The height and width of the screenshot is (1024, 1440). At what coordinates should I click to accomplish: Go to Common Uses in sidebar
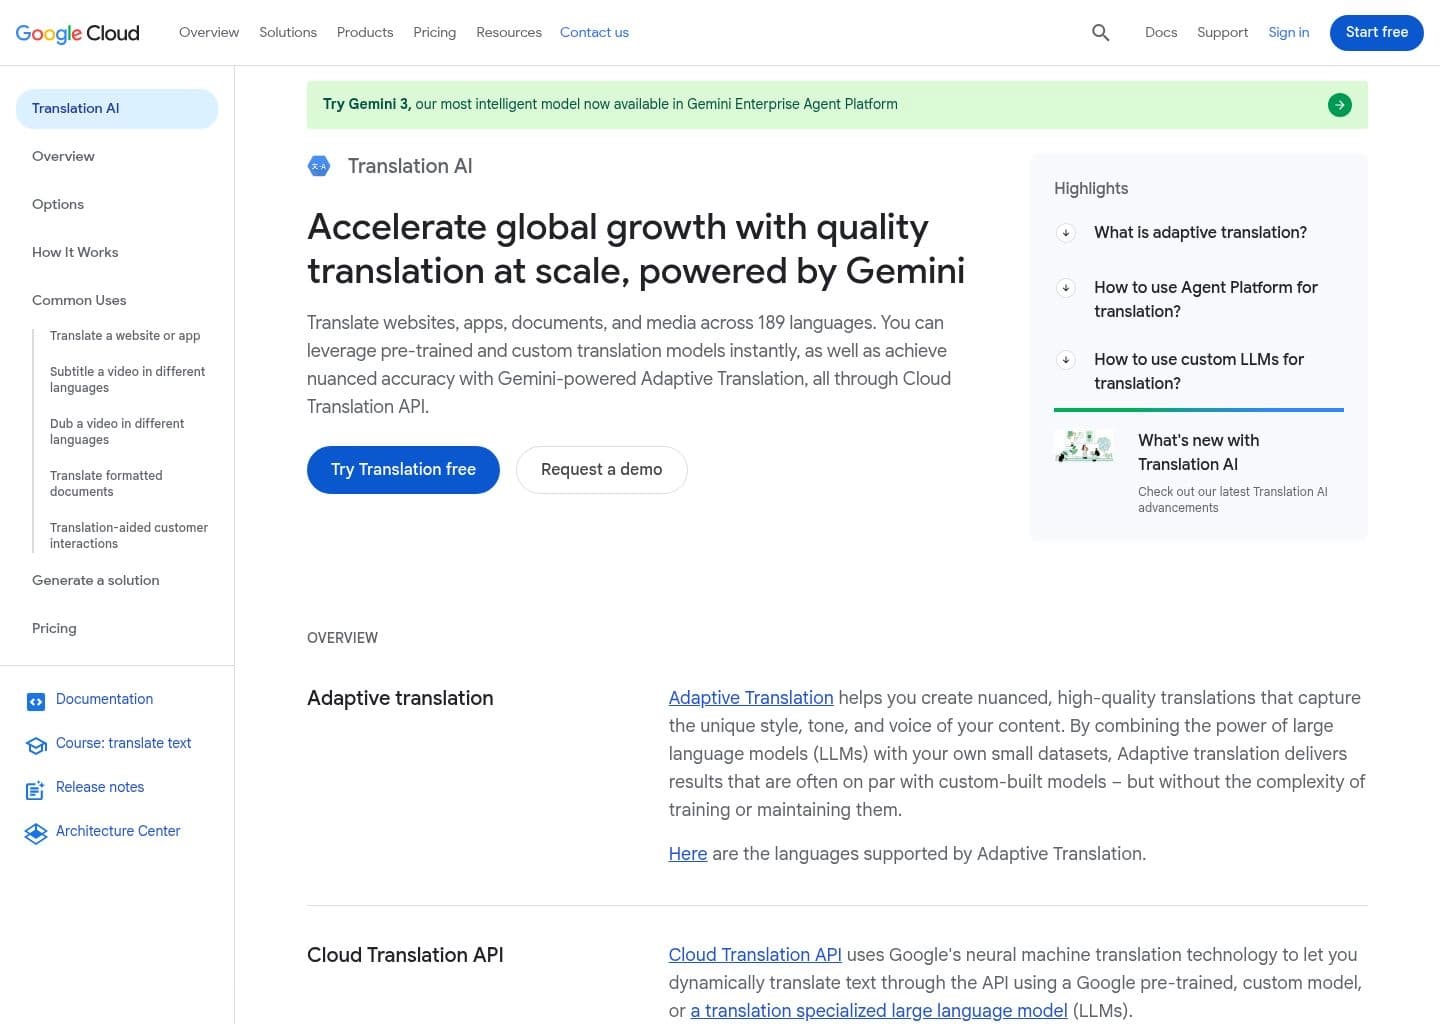tap(79, 300)
